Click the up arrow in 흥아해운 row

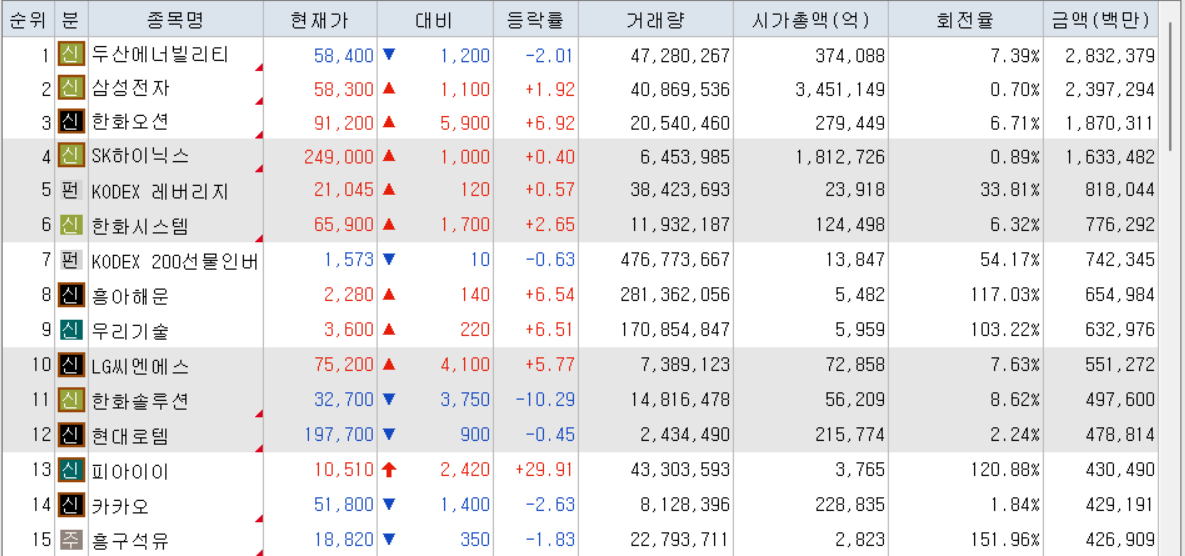(x=389, y=295)
